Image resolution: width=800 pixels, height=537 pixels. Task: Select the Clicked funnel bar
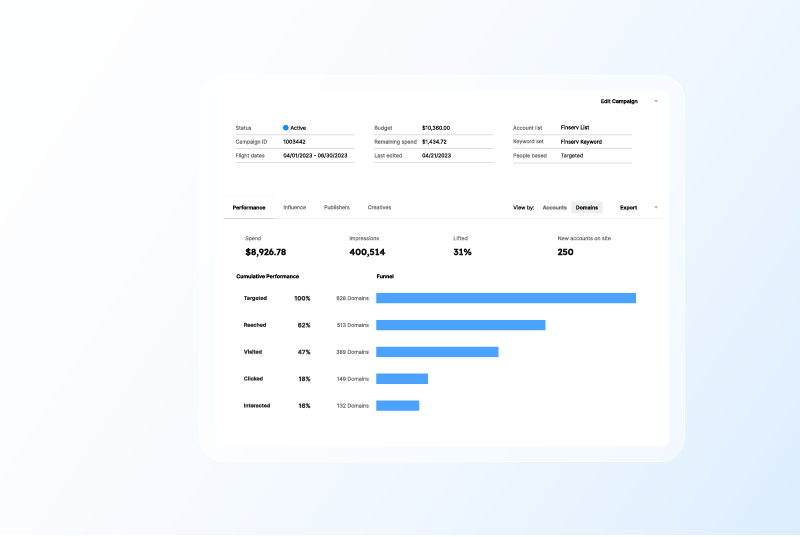pos(402,379)
